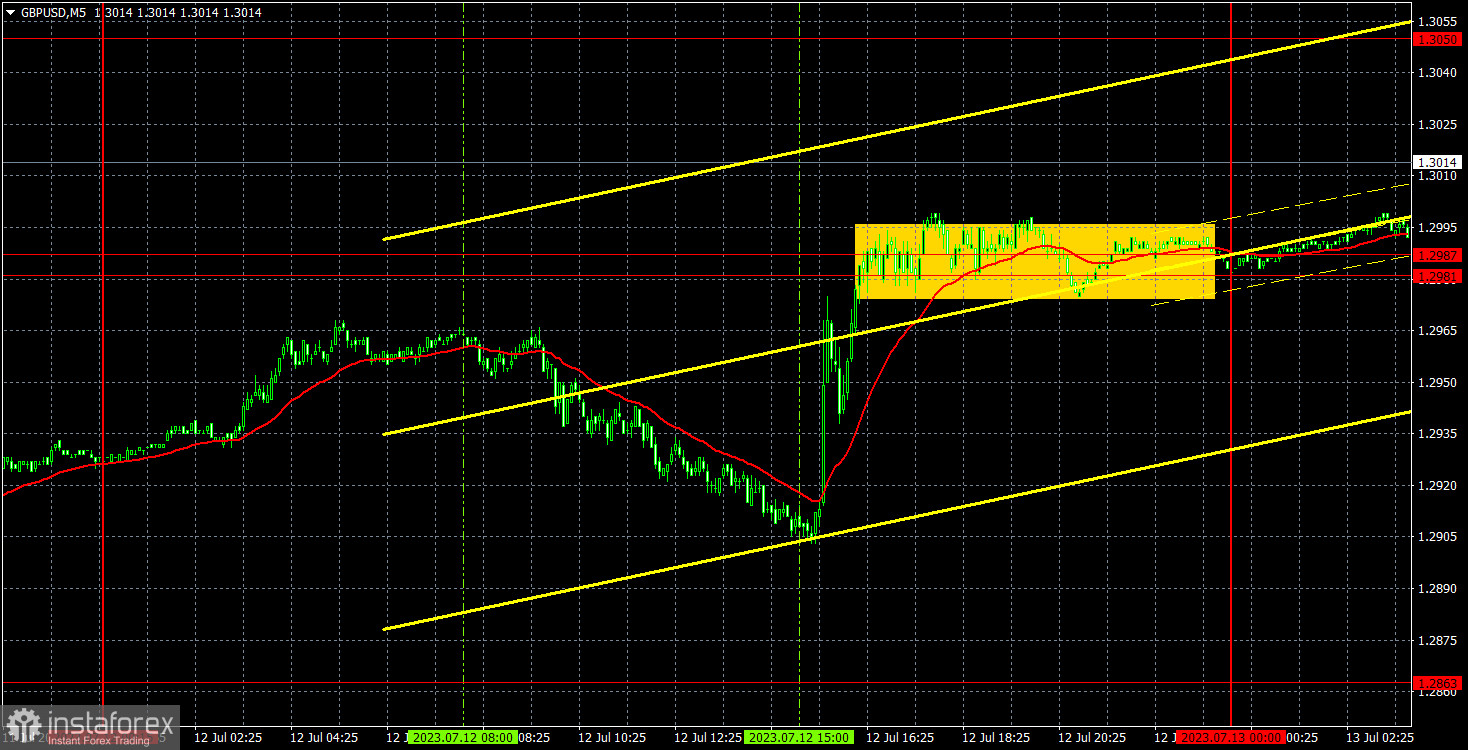Screen dimensions: 1468x750
Task: Select the current price label 1.3014
Action: pos(1438,162)
